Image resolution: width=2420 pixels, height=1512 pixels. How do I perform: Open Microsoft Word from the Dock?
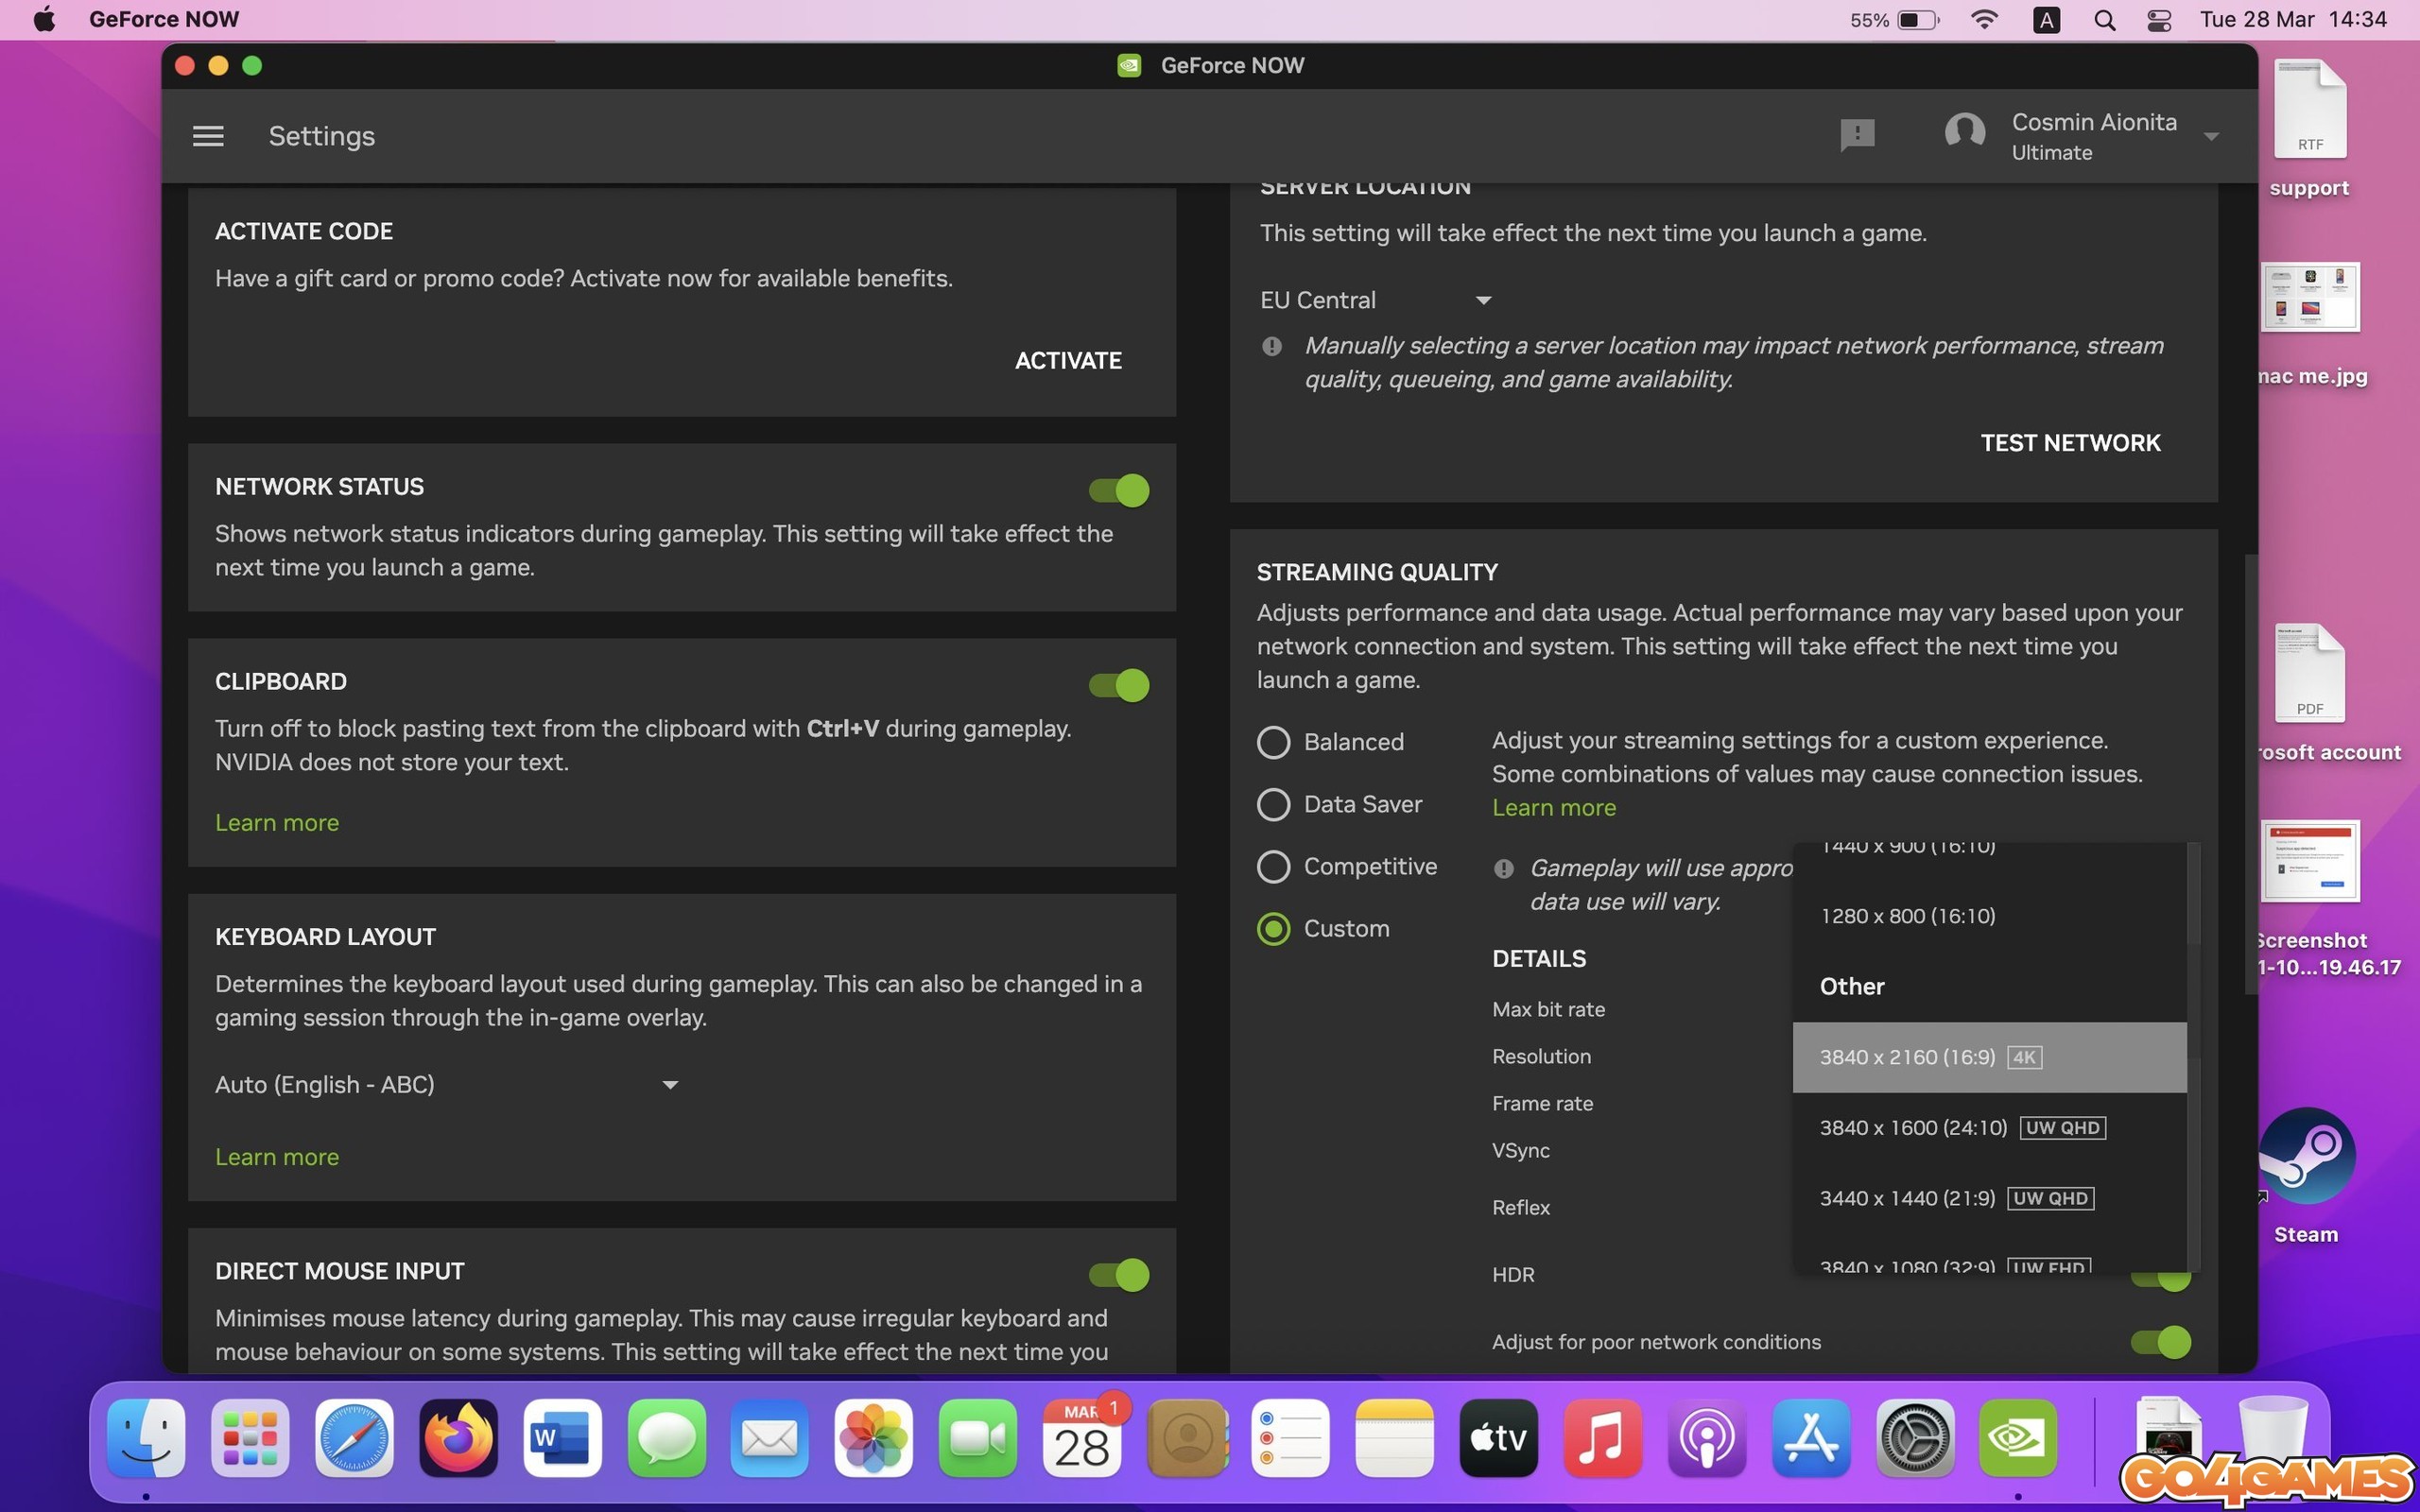(562, 1438)
